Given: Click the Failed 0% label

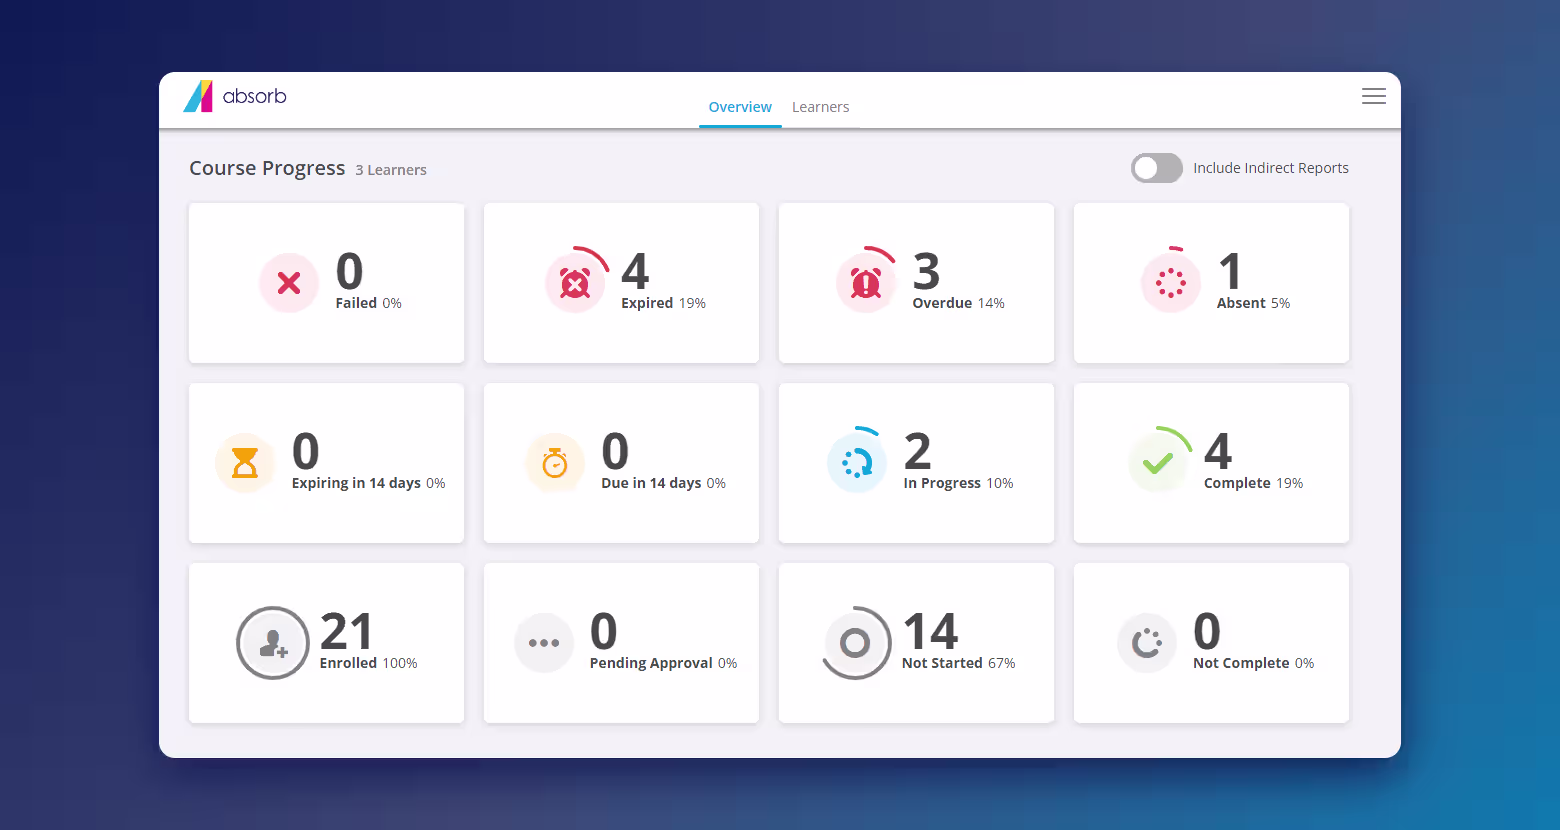Looking at the screenshot, I should coord(368,303).
